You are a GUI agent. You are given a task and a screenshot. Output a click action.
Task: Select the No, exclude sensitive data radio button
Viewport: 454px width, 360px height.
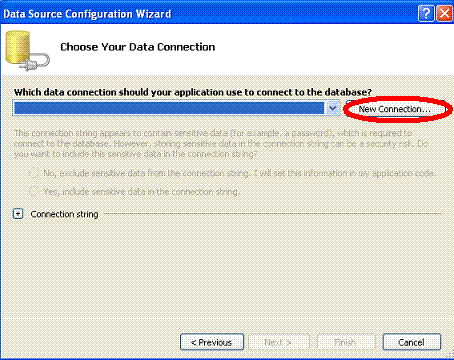coord(34,173)
